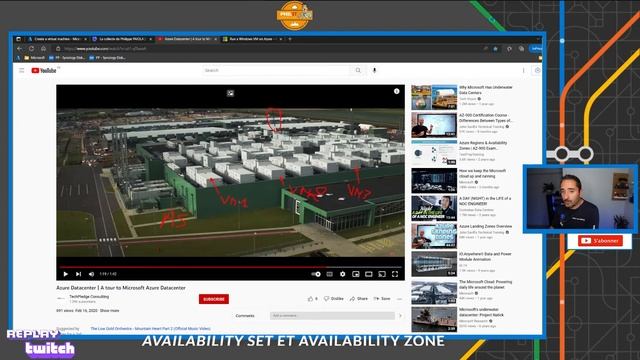Screen dimensions: 640x360
Task: Expand the Comments section arrow
Action: (x=400, y=316)
